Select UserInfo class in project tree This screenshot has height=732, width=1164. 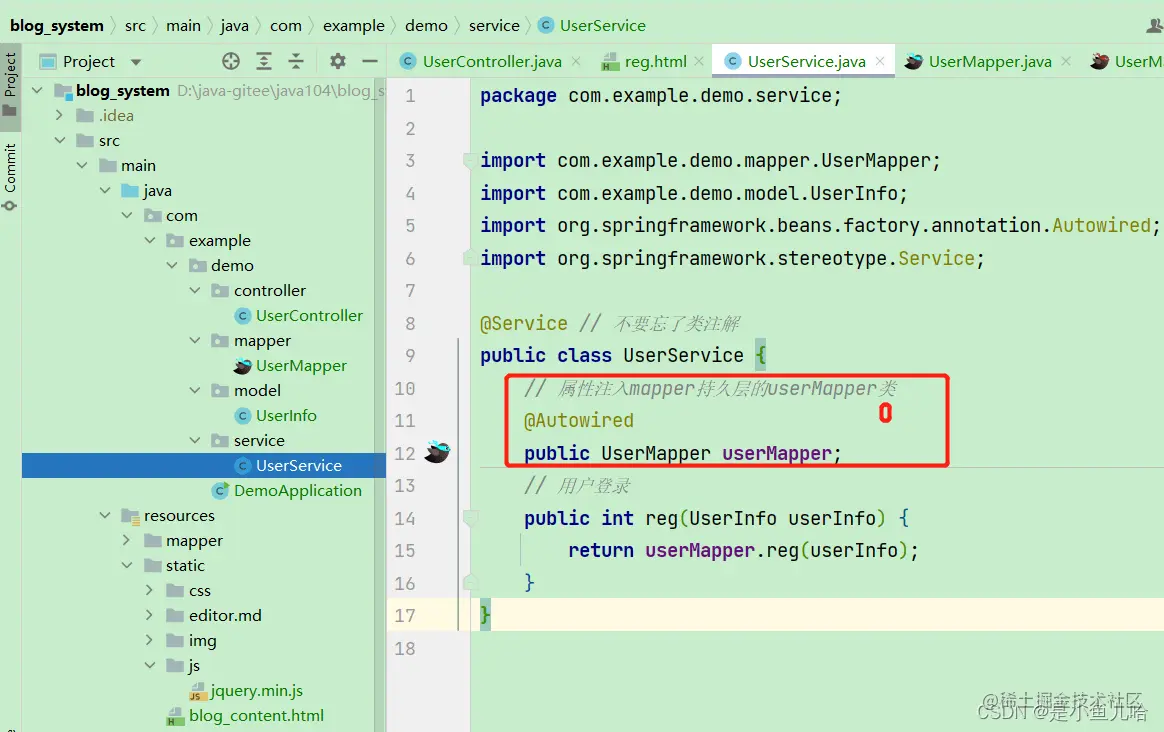click(x=286, y=415)
